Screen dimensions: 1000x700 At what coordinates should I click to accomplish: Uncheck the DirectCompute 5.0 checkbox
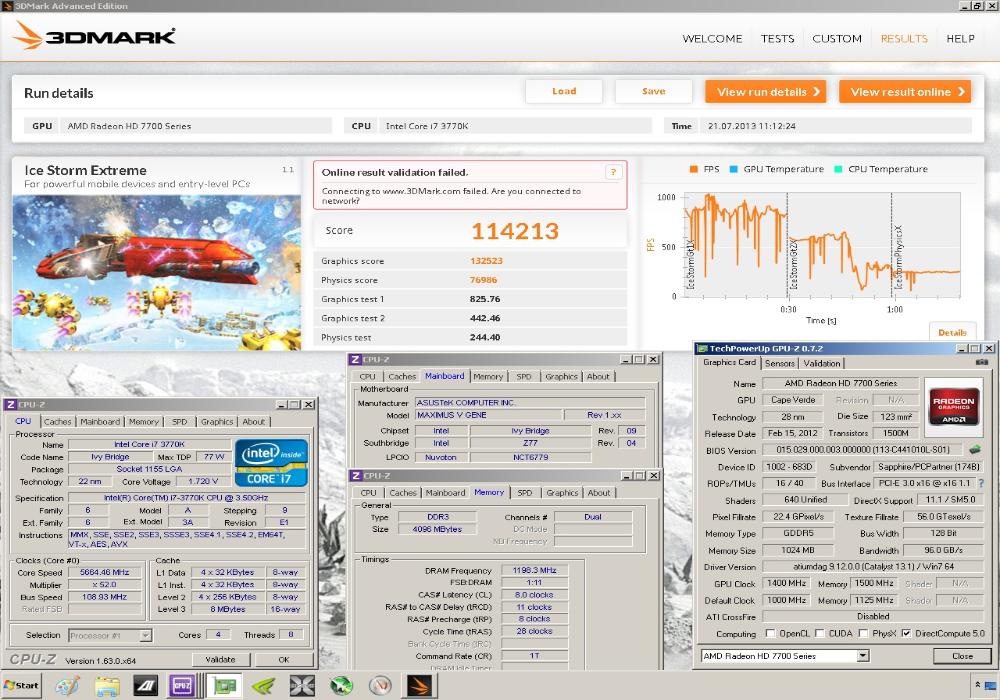point(906,633)
